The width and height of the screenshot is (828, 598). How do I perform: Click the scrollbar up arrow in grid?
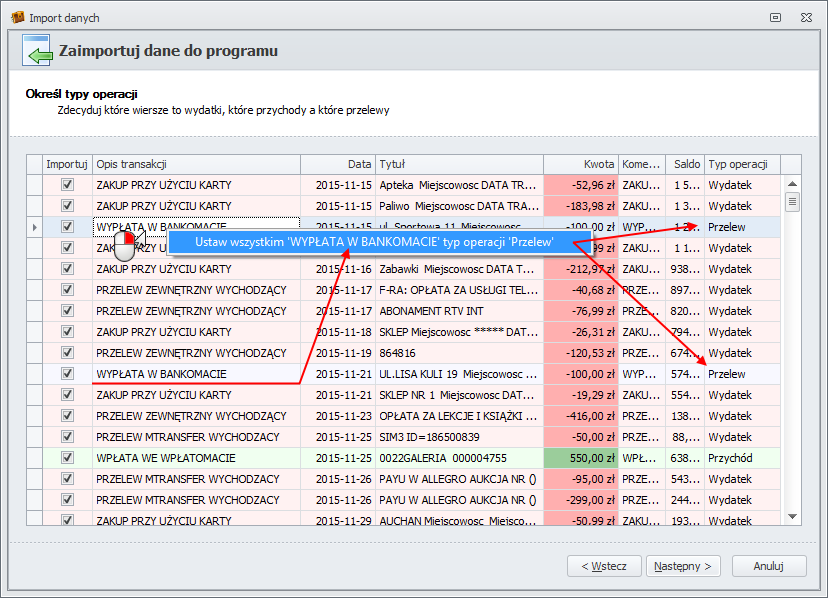[793, 185]
